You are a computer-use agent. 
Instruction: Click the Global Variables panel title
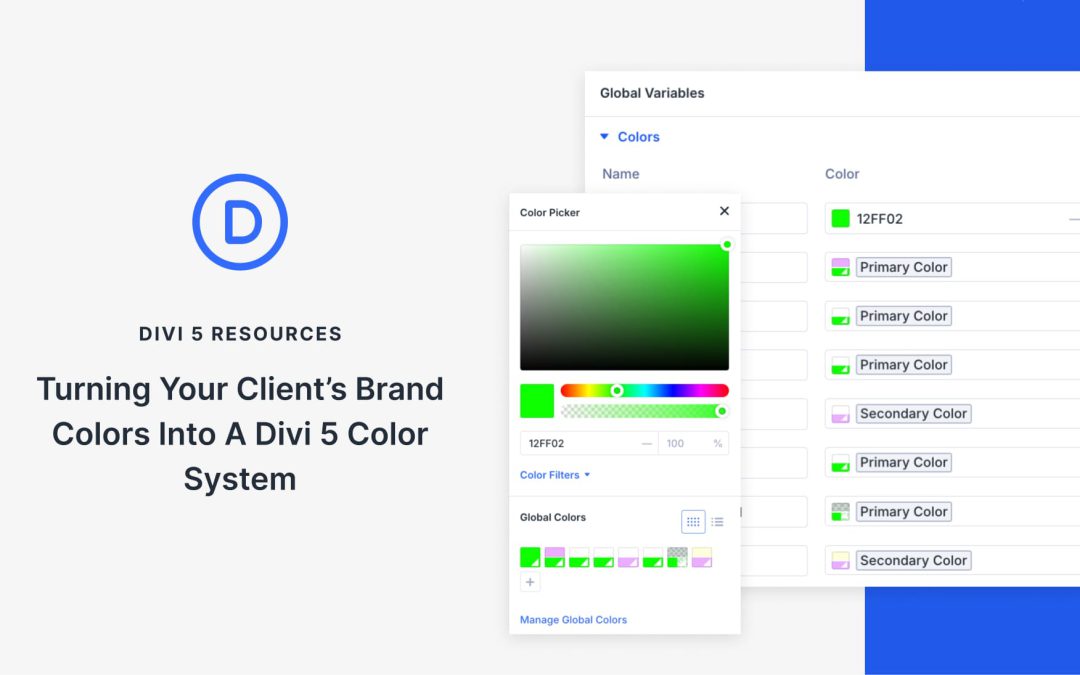point(652,93)
